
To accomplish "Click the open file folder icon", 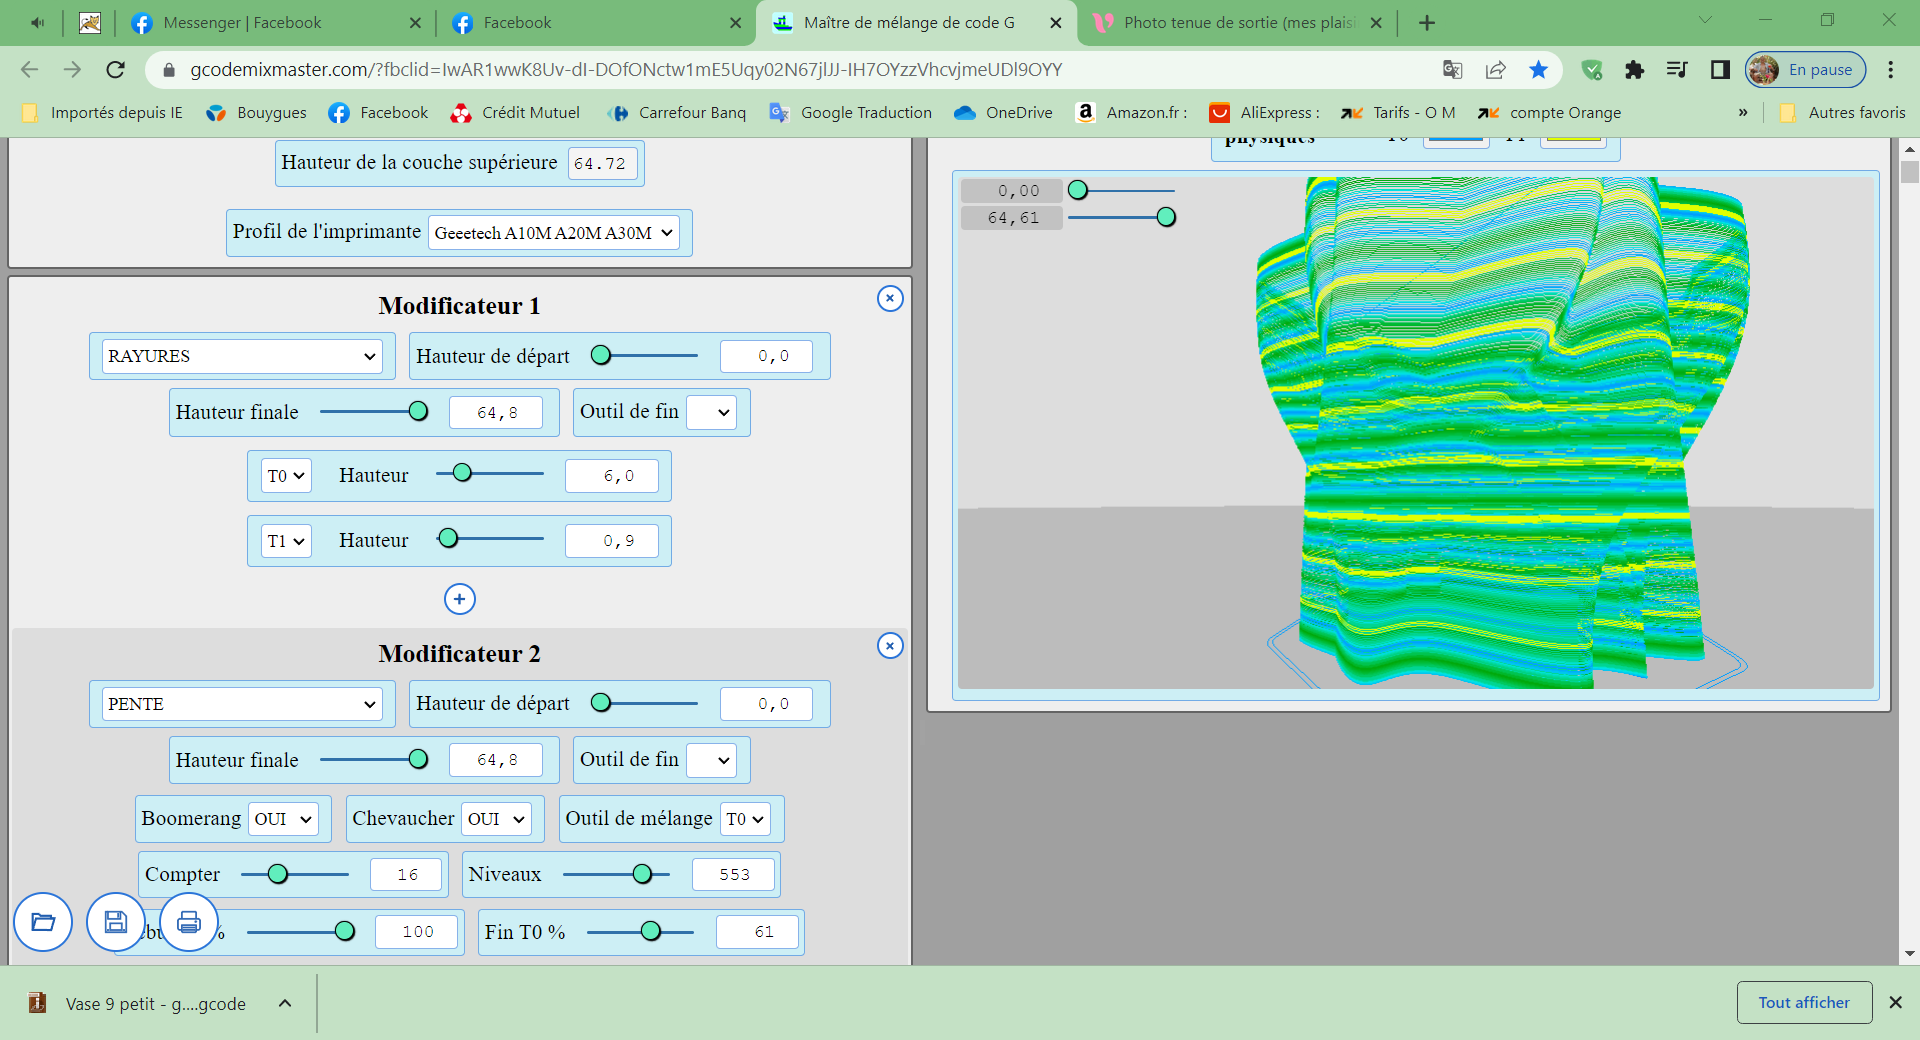I will pyautogui.click(x=43, y=921).
